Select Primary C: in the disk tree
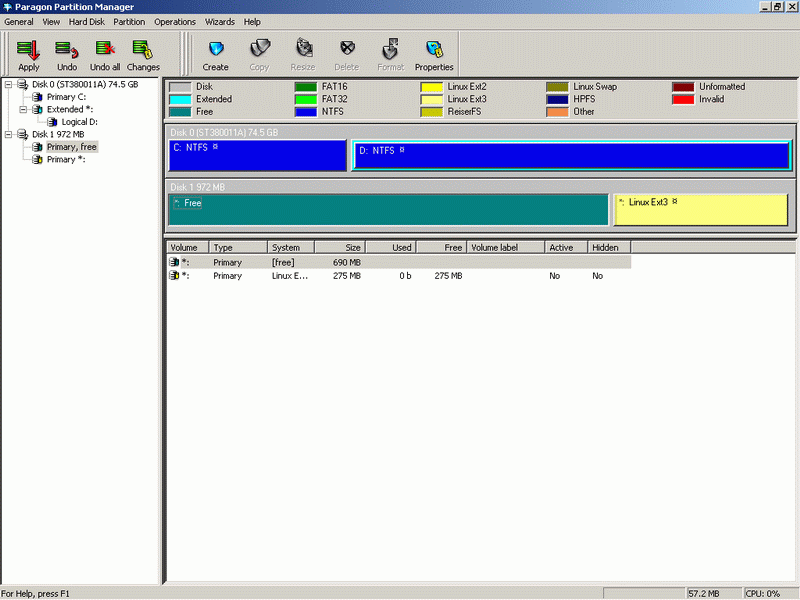The height and width of the screenshot is (600, 800). click(x=66, y=97)
